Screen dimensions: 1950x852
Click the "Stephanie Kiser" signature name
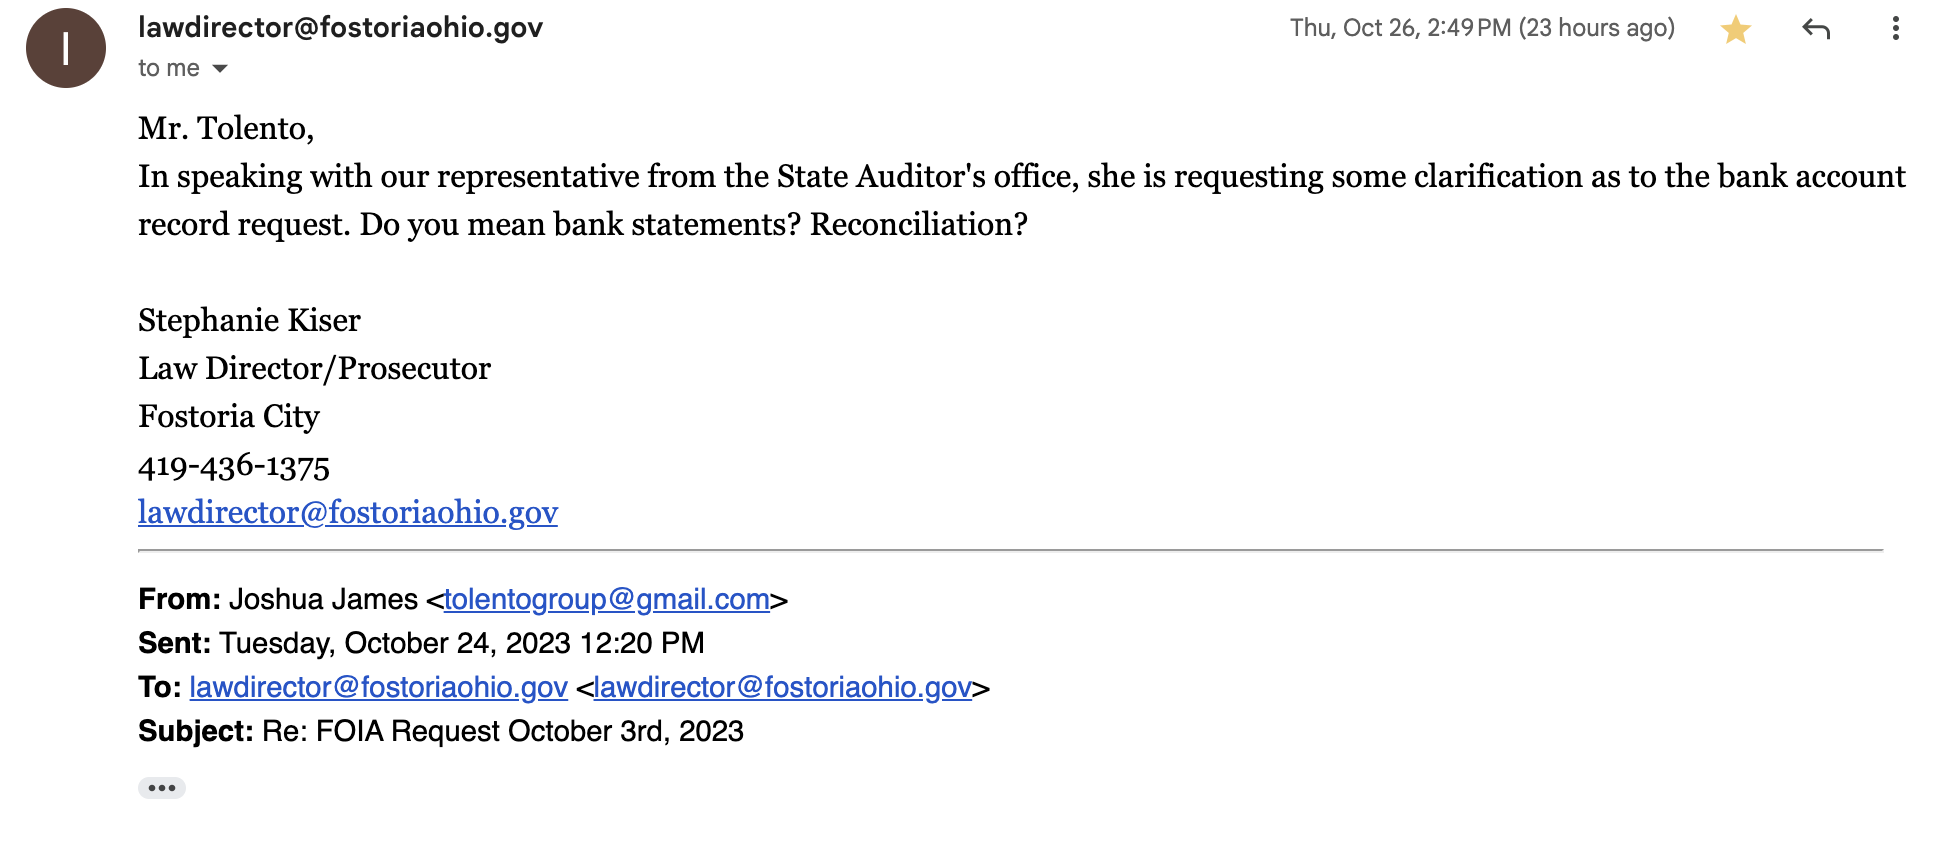[x=249, y=320]
